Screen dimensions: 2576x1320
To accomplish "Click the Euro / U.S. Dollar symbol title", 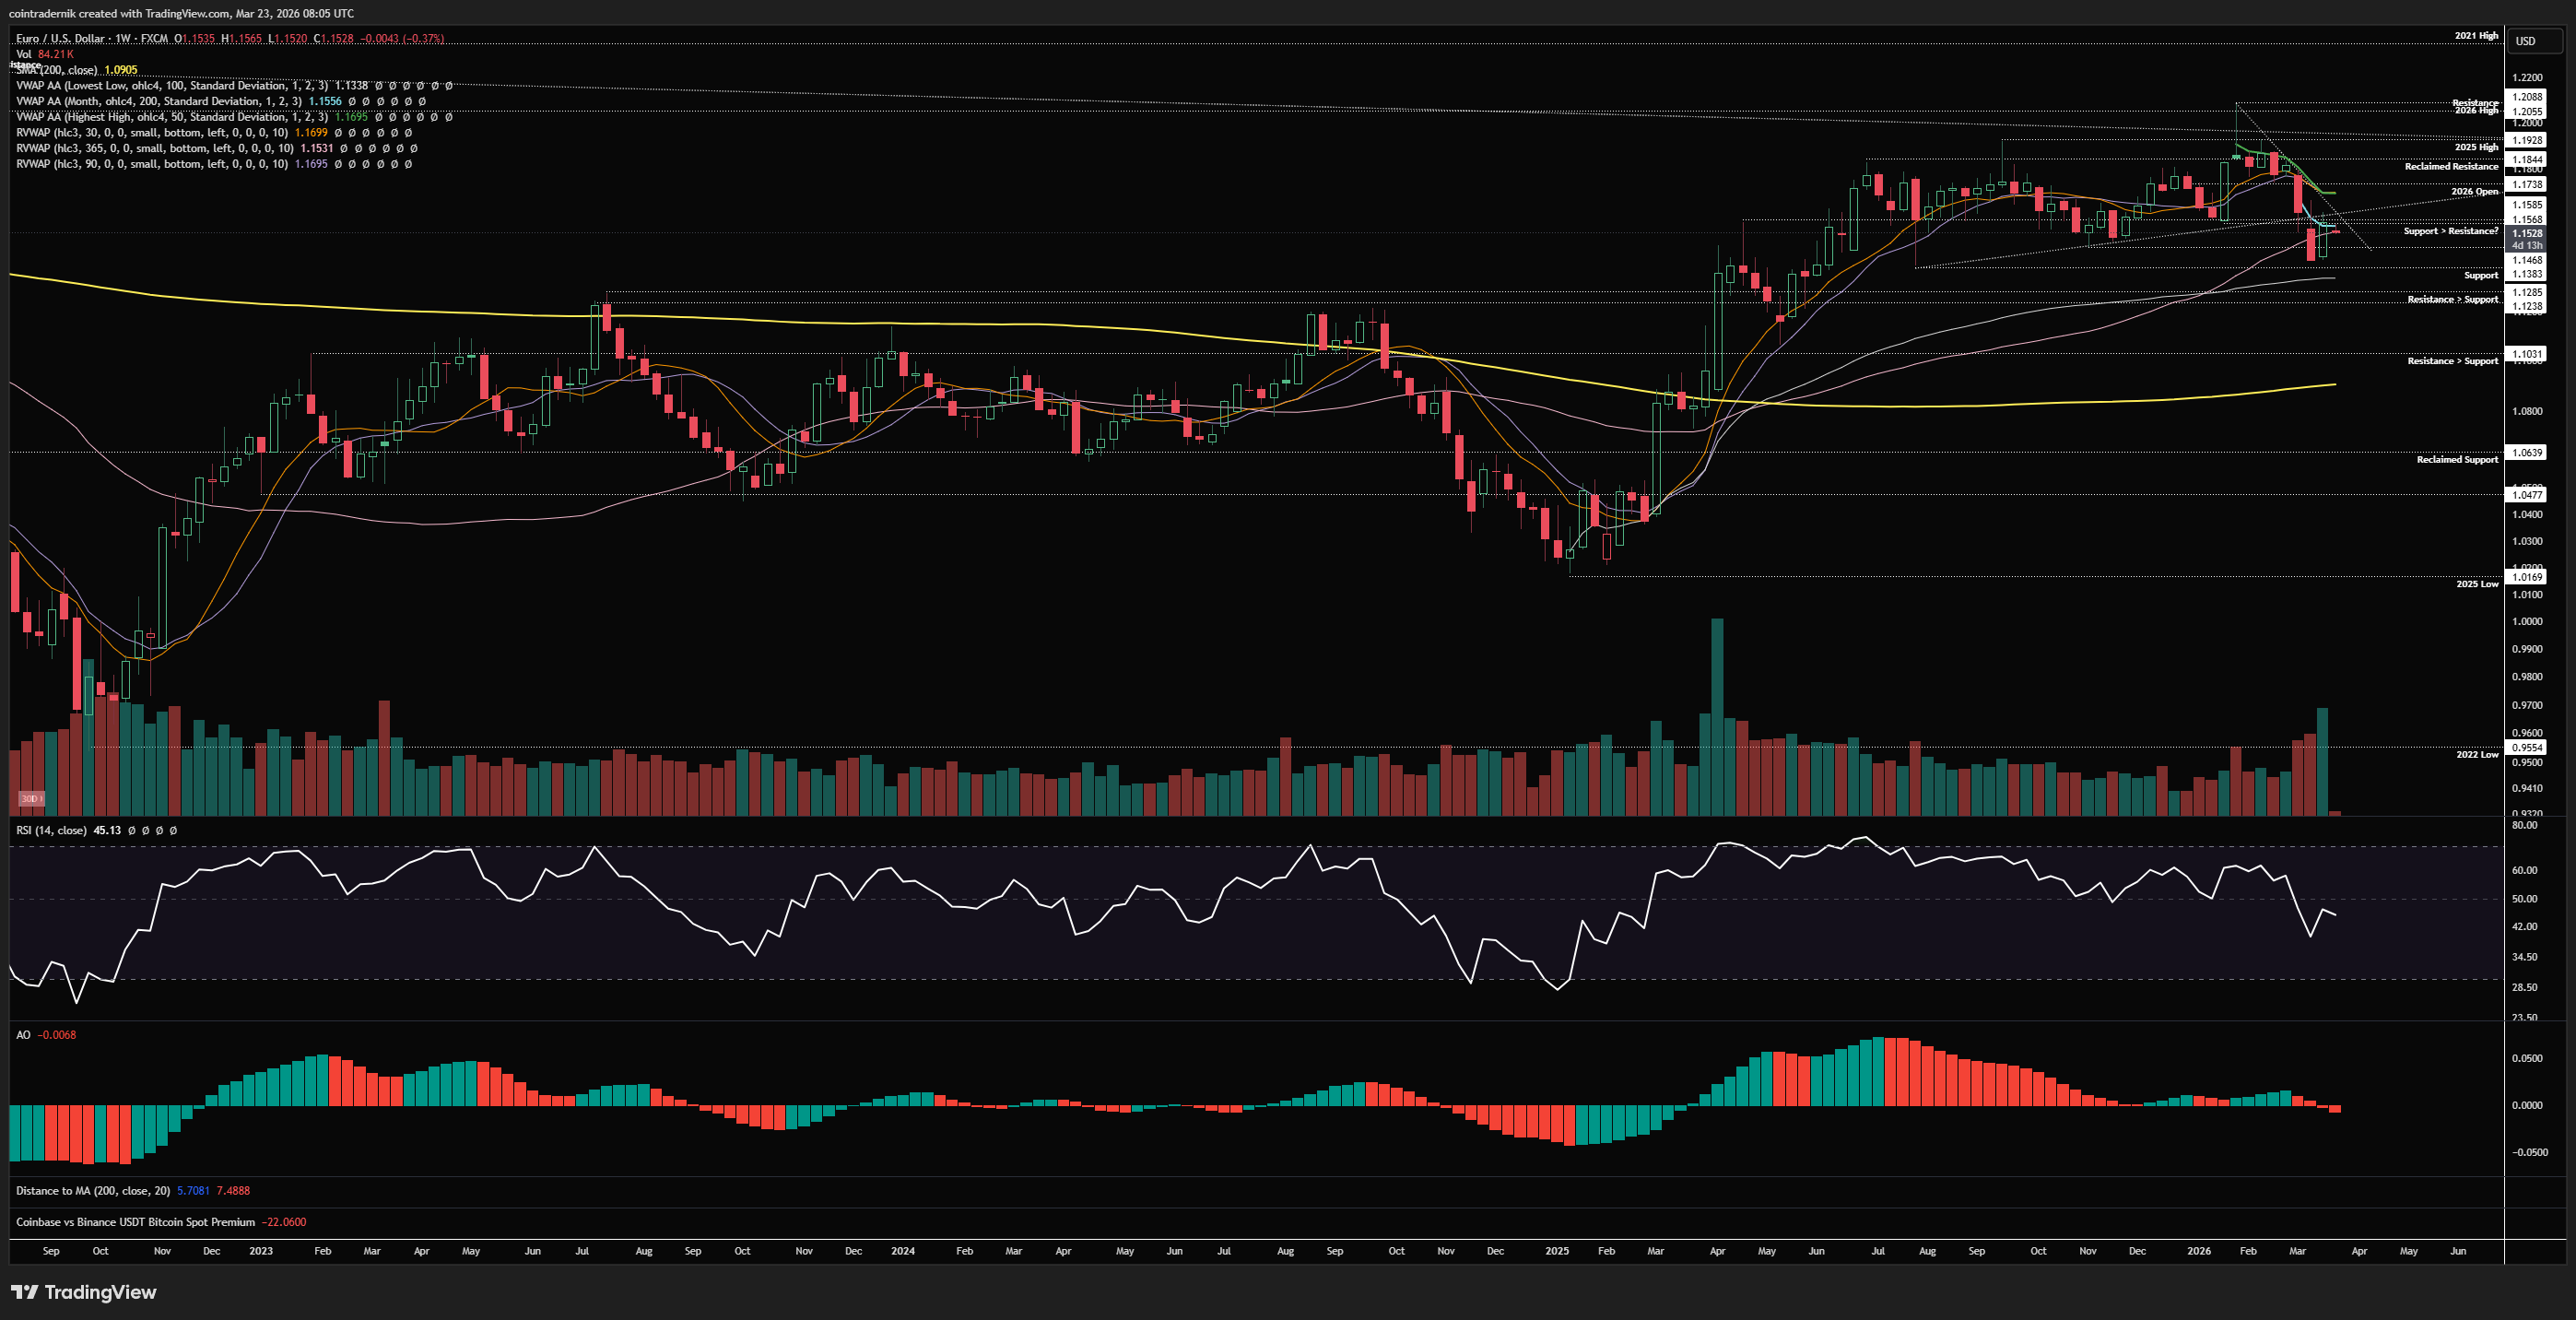I will (x=60, y=38).
